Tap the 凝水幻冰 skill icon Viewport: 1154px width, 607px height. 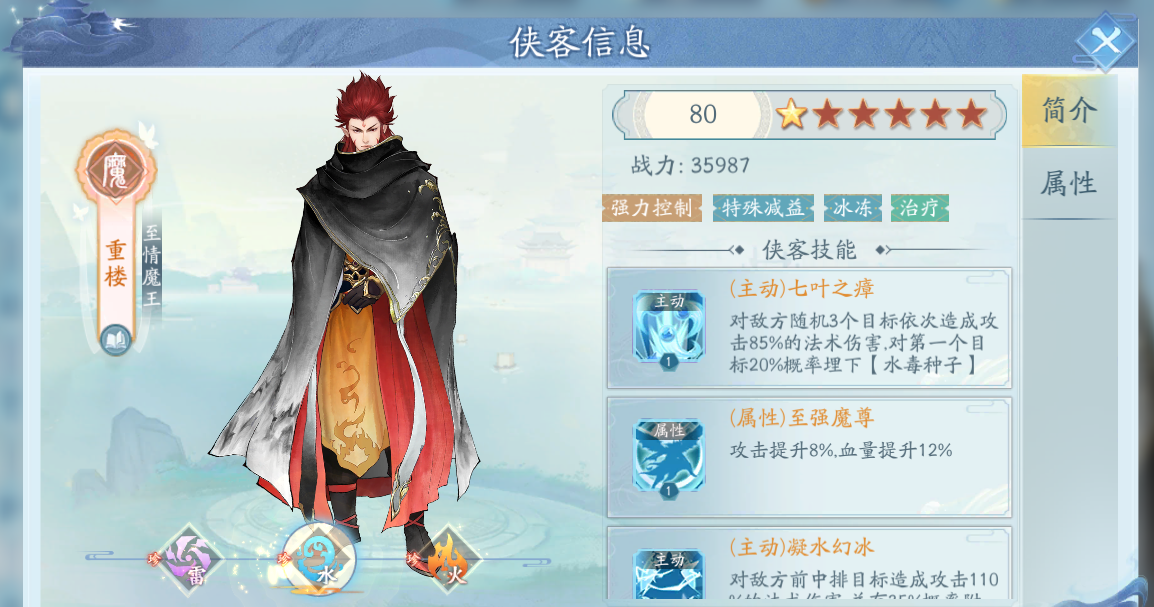(x=669, y=575)
